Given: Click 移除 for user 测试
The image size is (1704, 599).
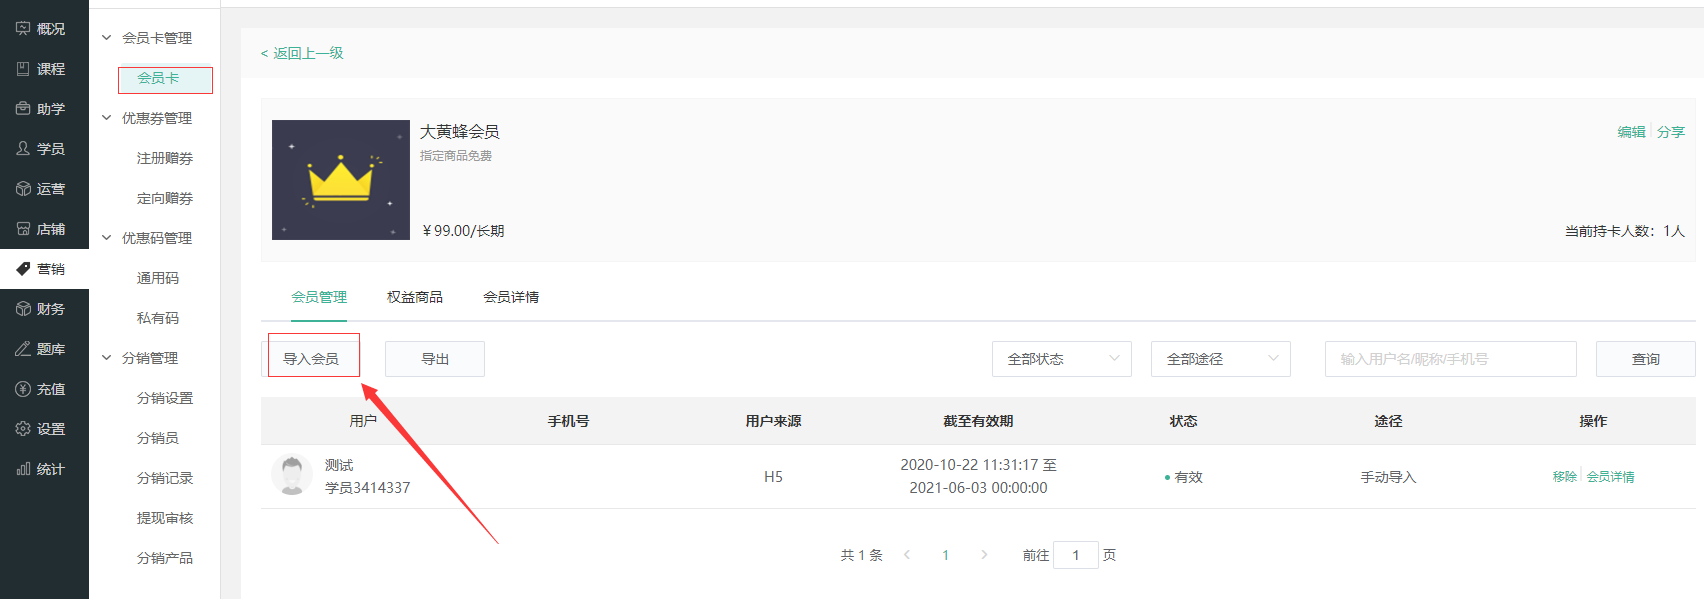Looking at the screenshot, I should point(1565,477).
